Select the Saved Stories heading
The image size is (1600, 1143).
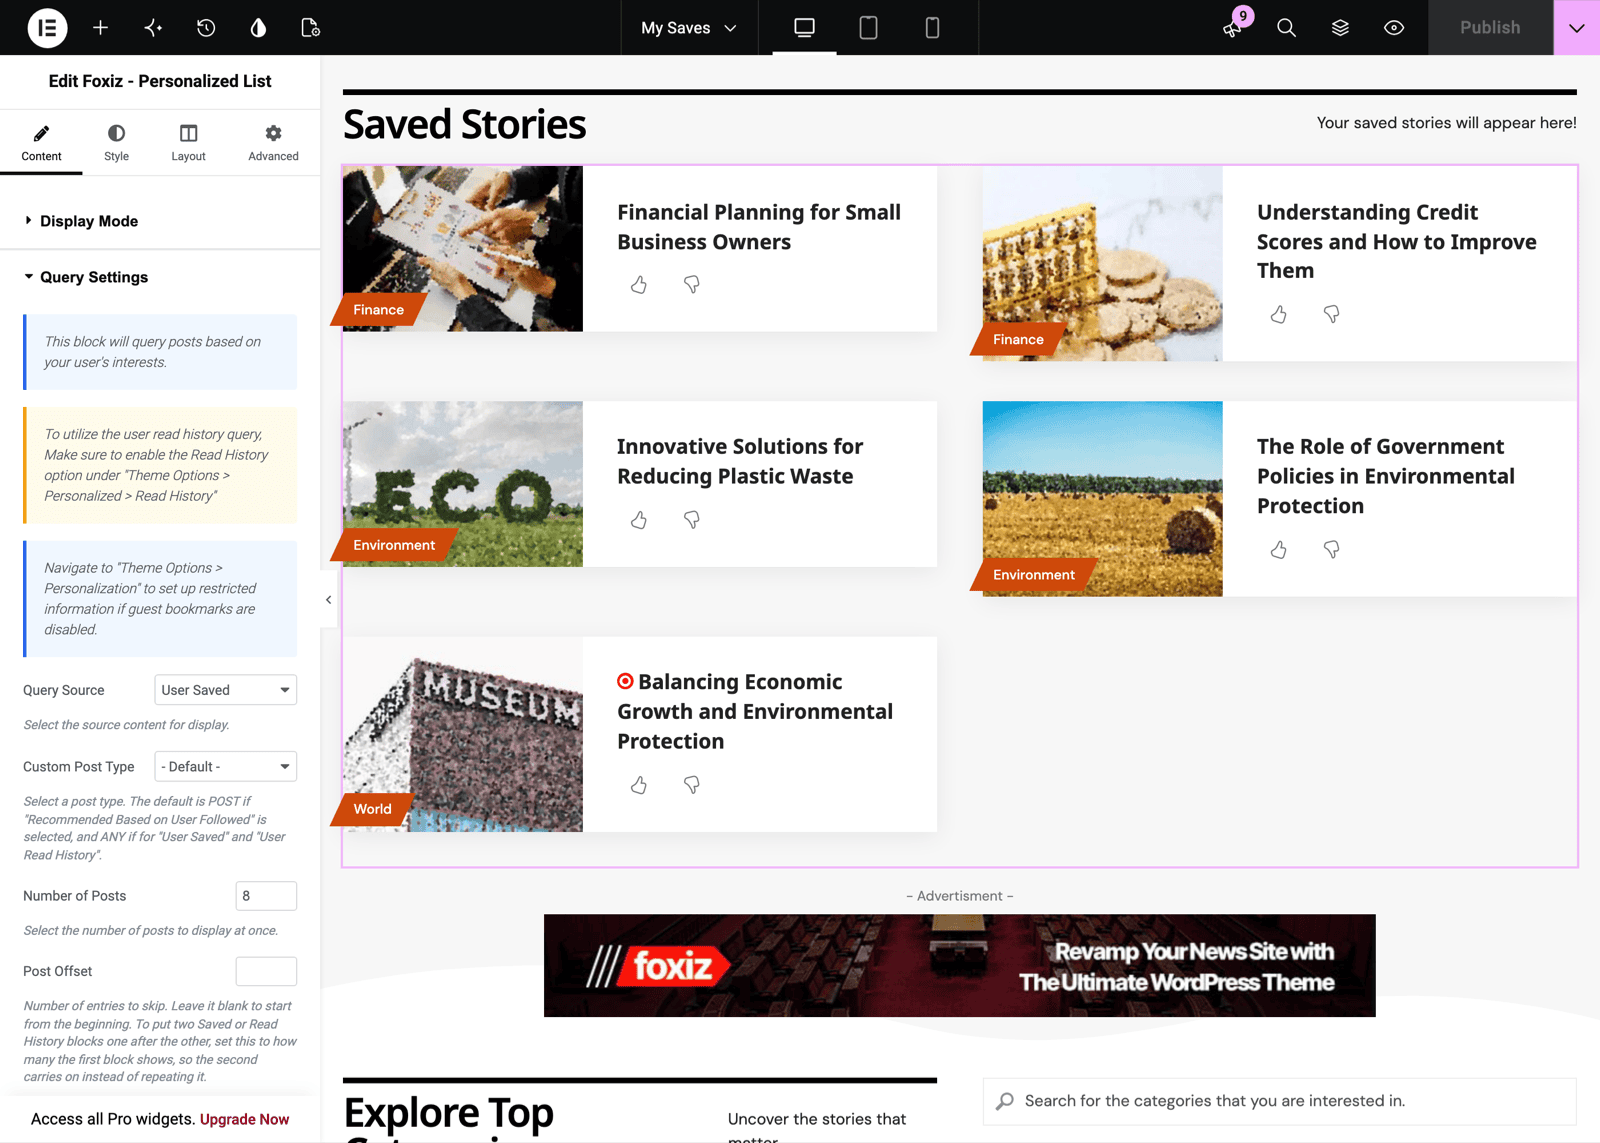pos(465,124)
